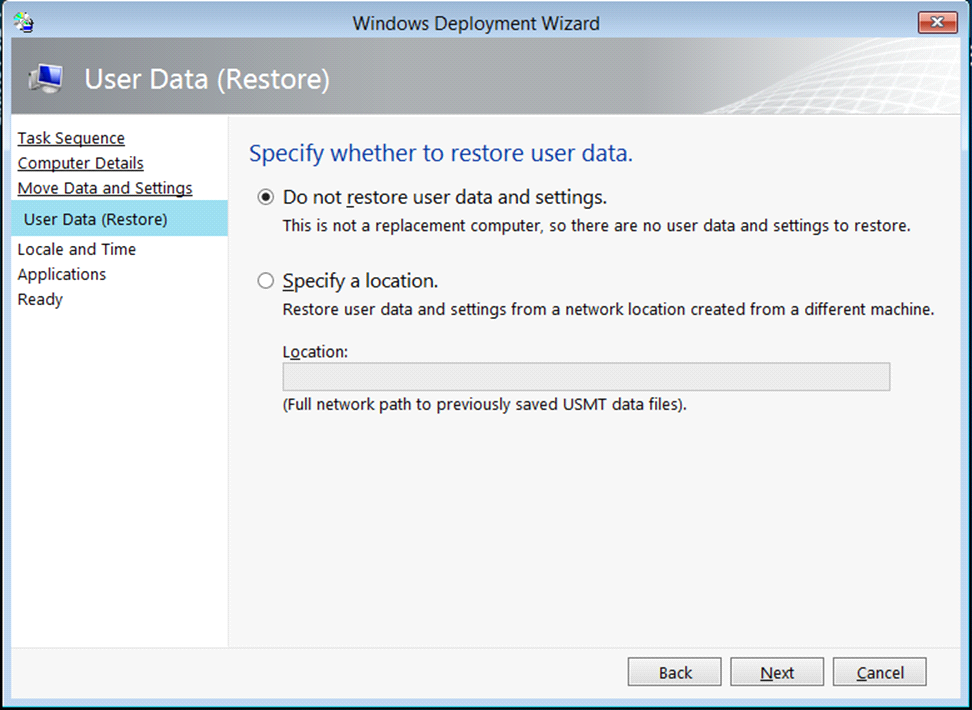
Task: Select the User Data (Restore) sidebar item
Action: coord(96,219)
